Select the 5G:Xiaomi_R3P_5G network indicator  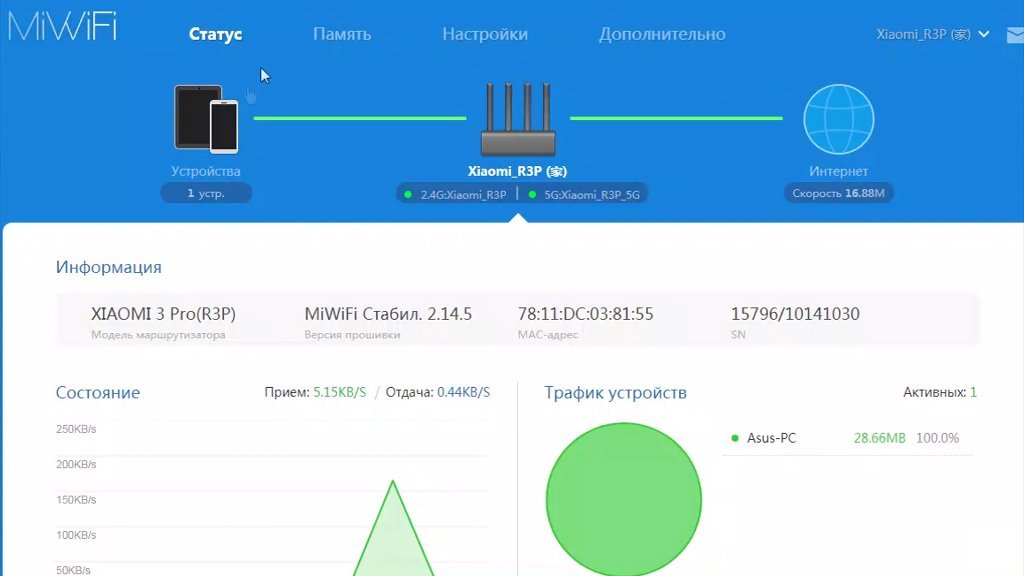click(584, 195)
